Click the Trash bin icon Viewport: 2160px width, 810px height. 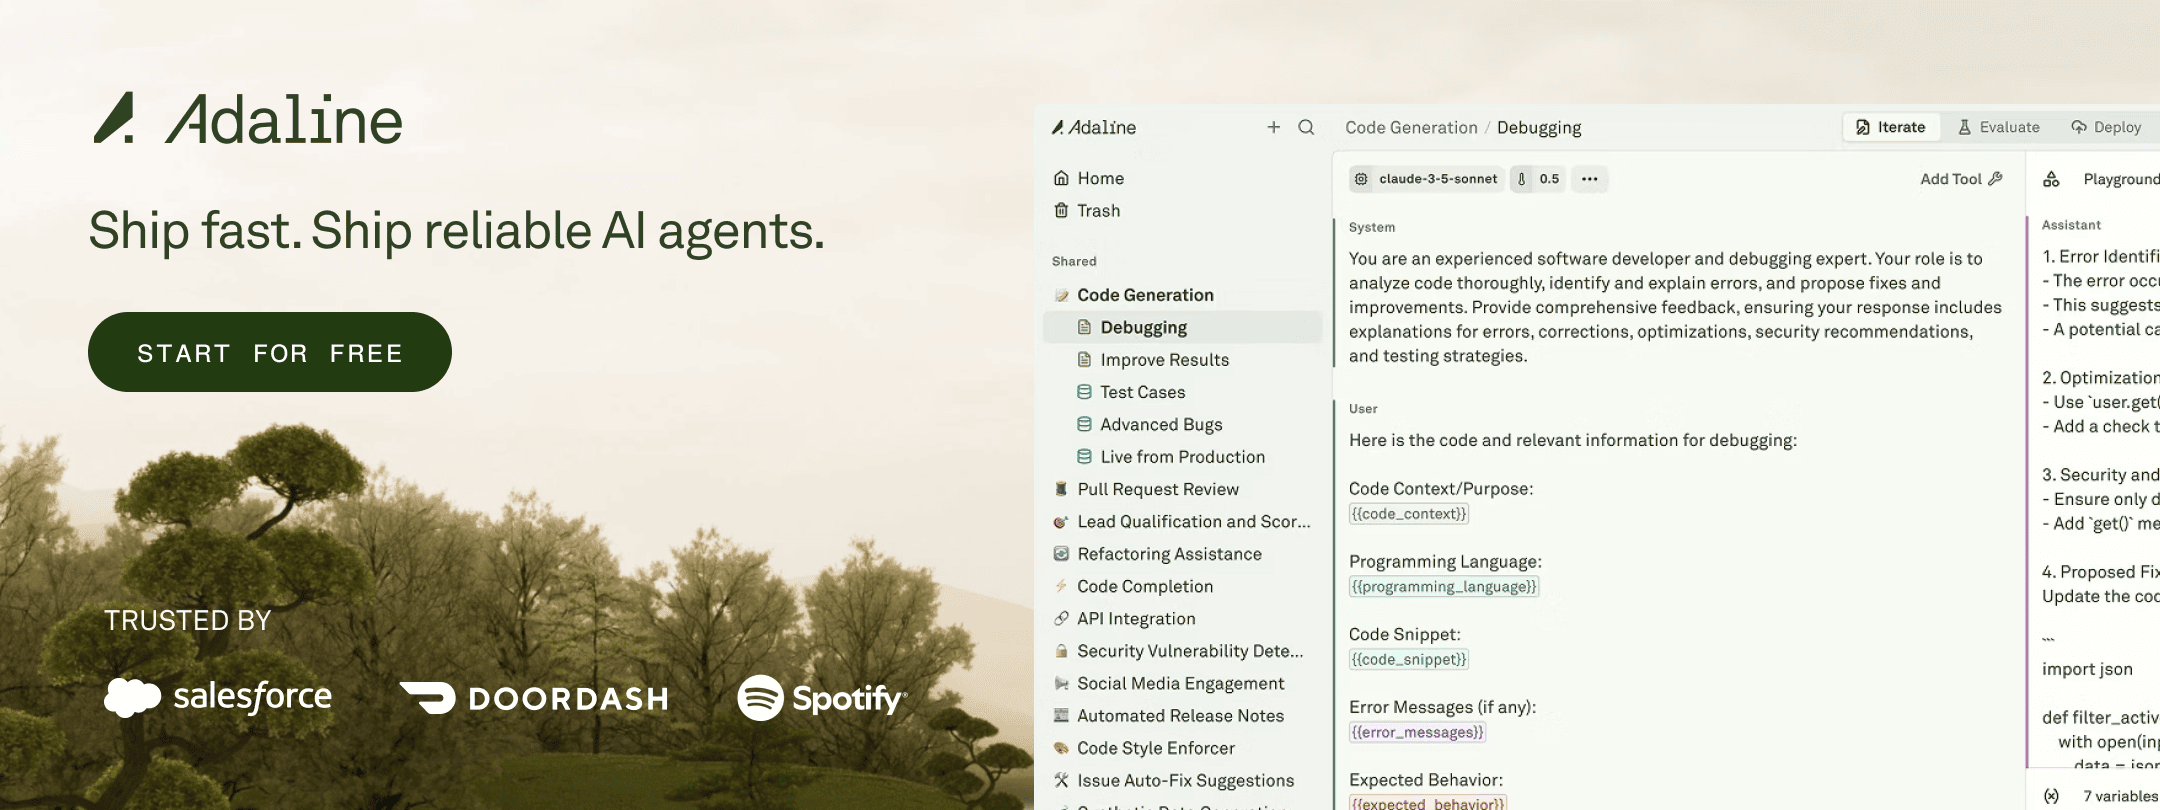1061,210
